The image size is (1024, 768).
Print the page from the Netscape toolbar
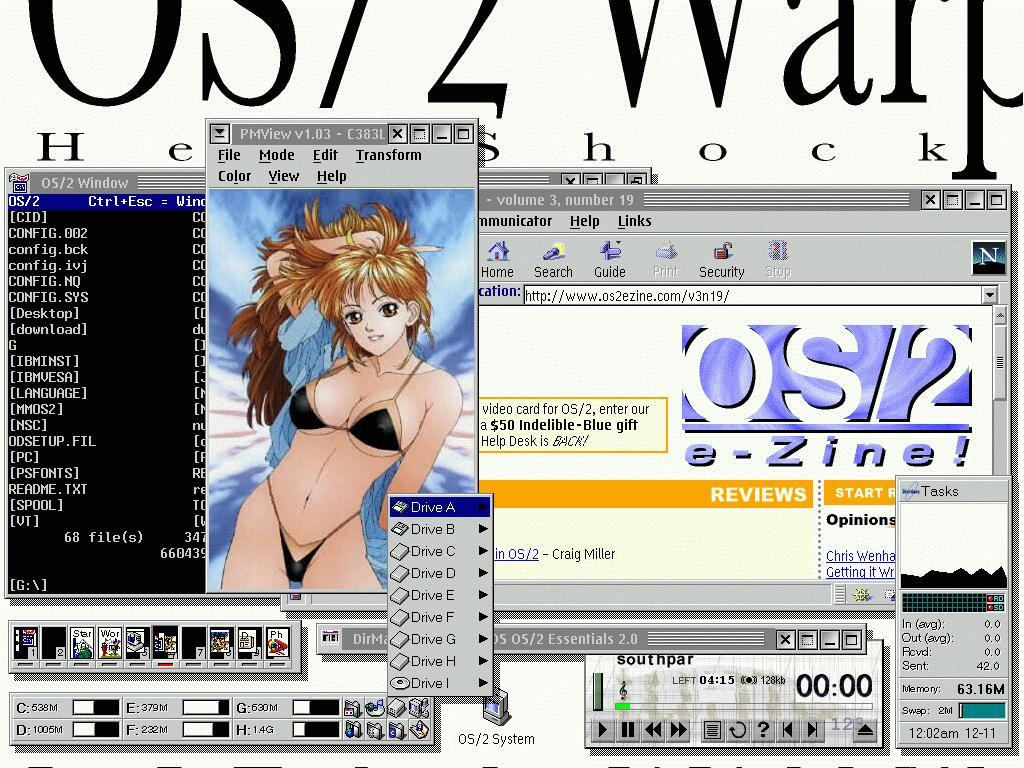point(665,260)
